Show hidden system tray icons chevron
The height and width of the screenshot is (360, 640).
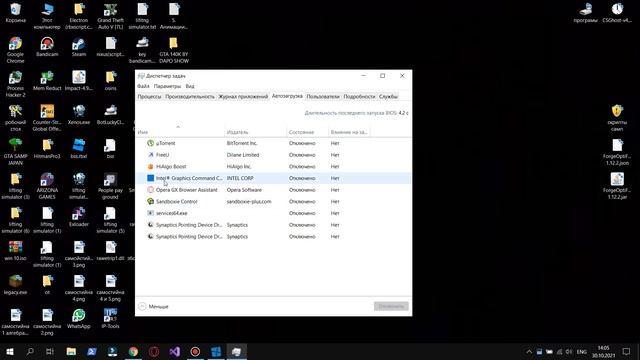click(529, 351)
